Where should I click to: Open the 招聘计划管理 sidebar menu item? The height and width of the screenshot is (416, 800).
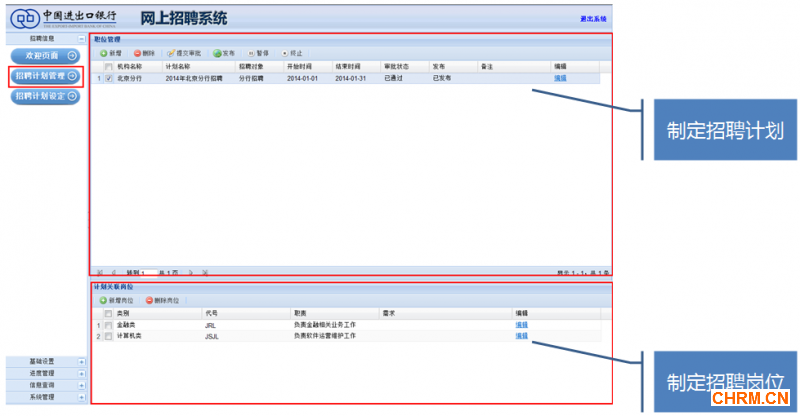[x=45, y=76]
